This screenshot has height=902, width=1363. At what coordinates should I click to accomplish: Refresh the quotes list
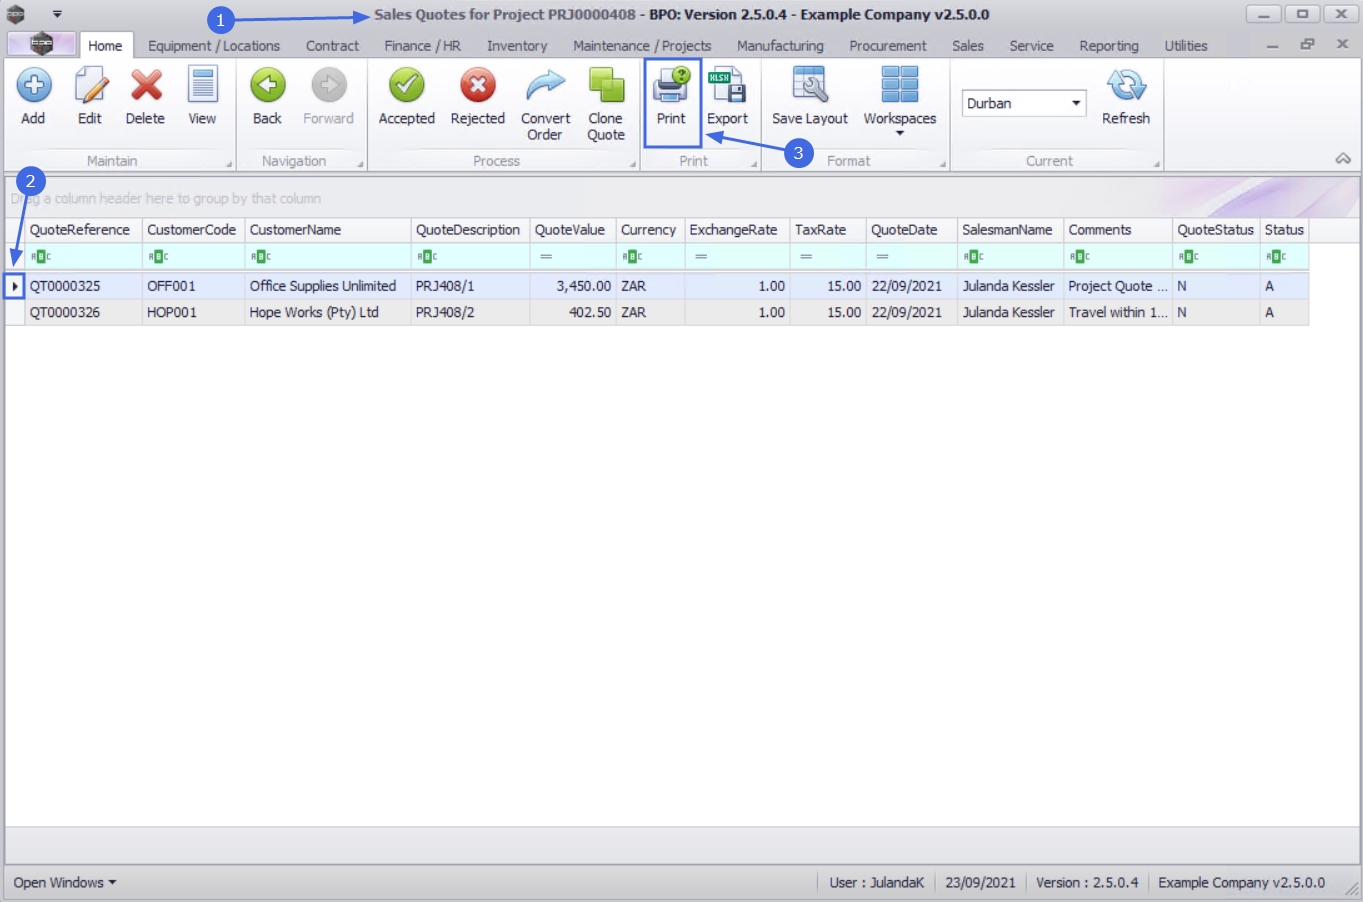pos(1126,86)
